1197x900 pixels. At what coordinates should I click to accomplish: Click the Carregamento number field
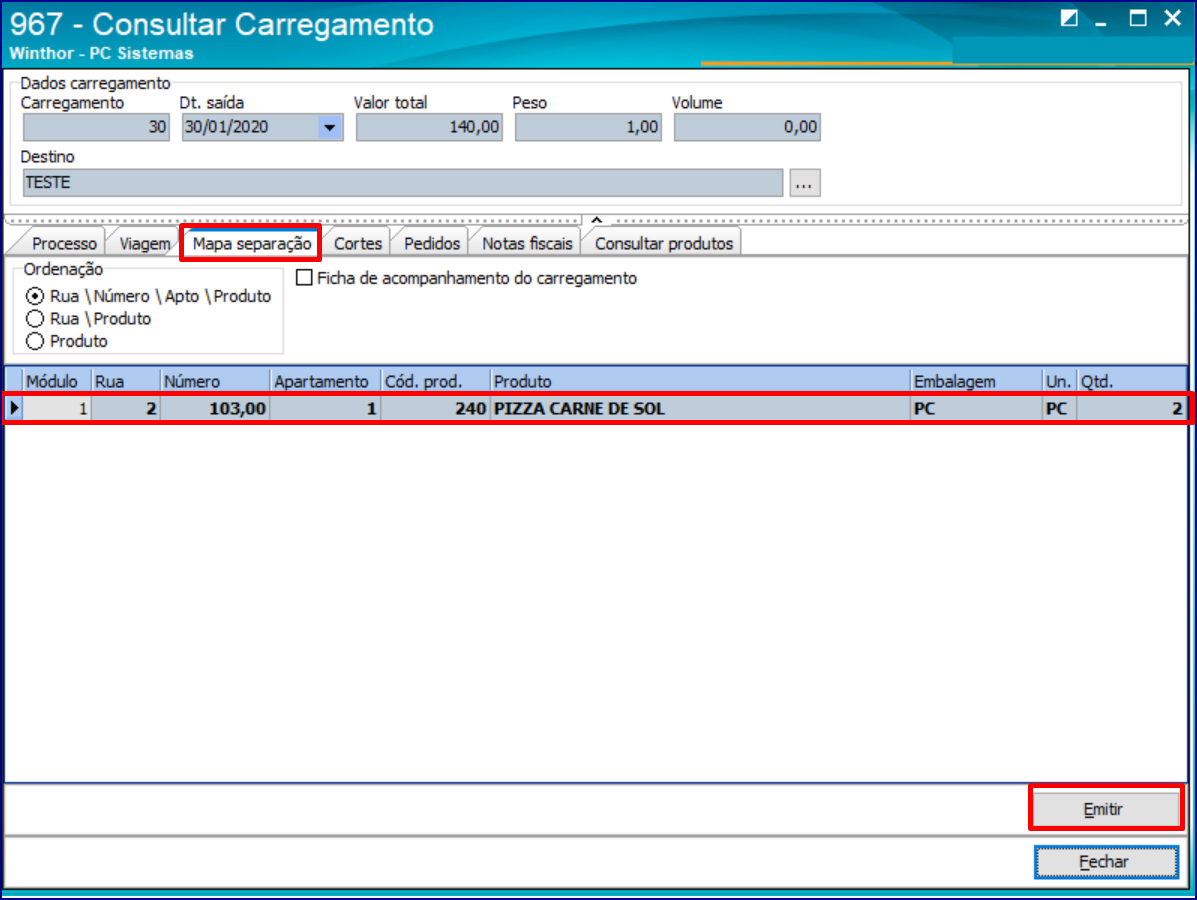(96, 127)
